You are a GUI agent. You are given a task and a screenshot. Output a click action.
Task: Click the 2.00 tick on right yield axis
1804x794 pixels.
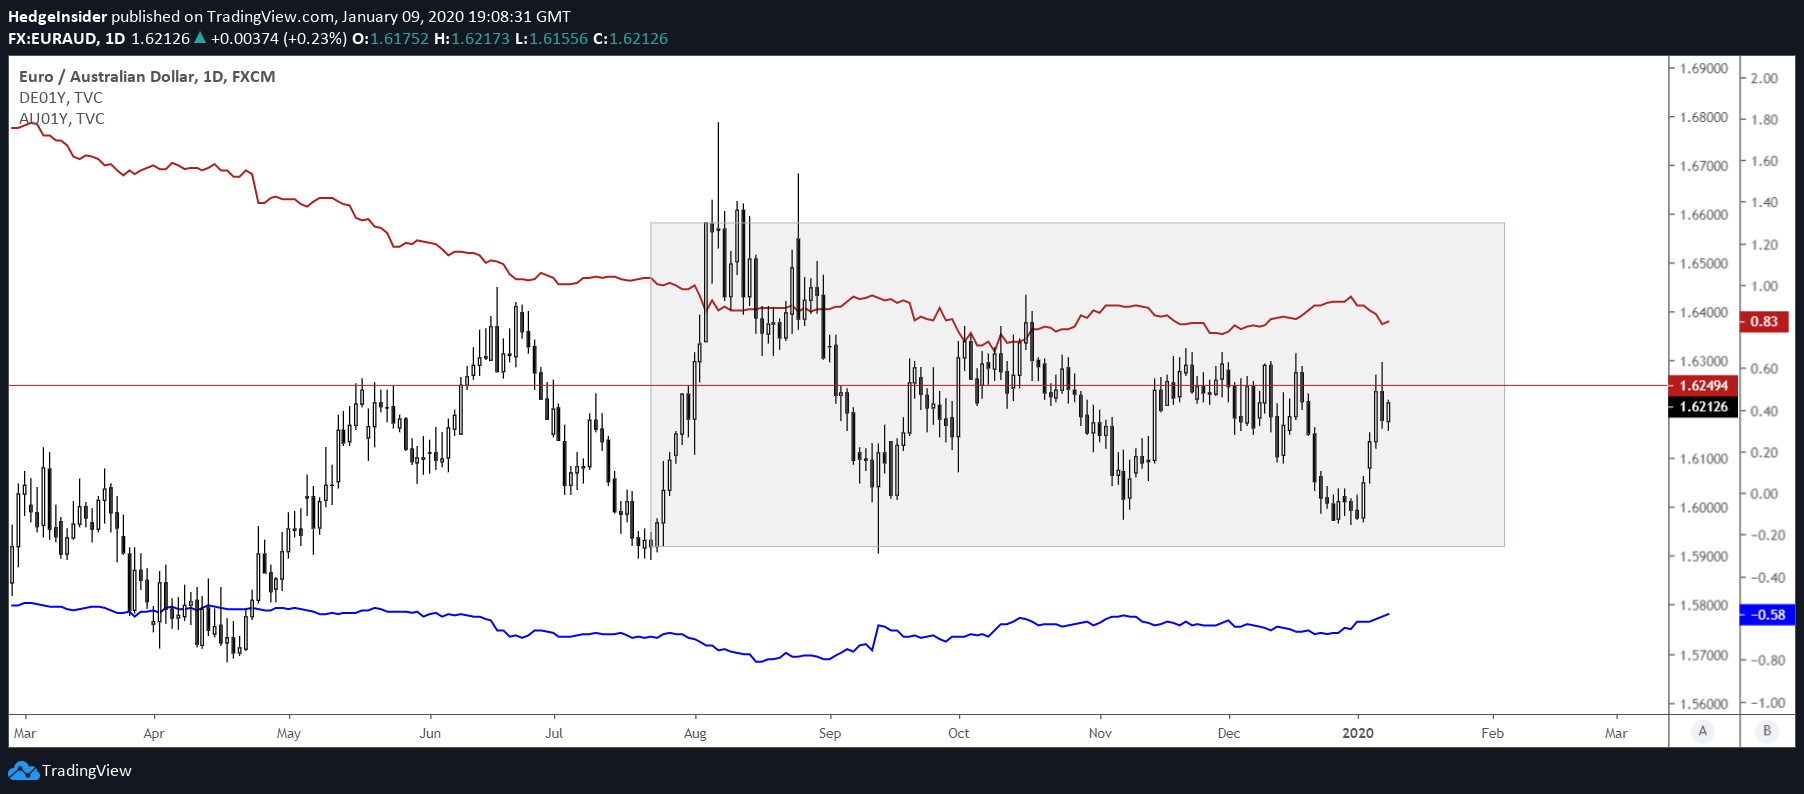click(x=1765, y=78)
